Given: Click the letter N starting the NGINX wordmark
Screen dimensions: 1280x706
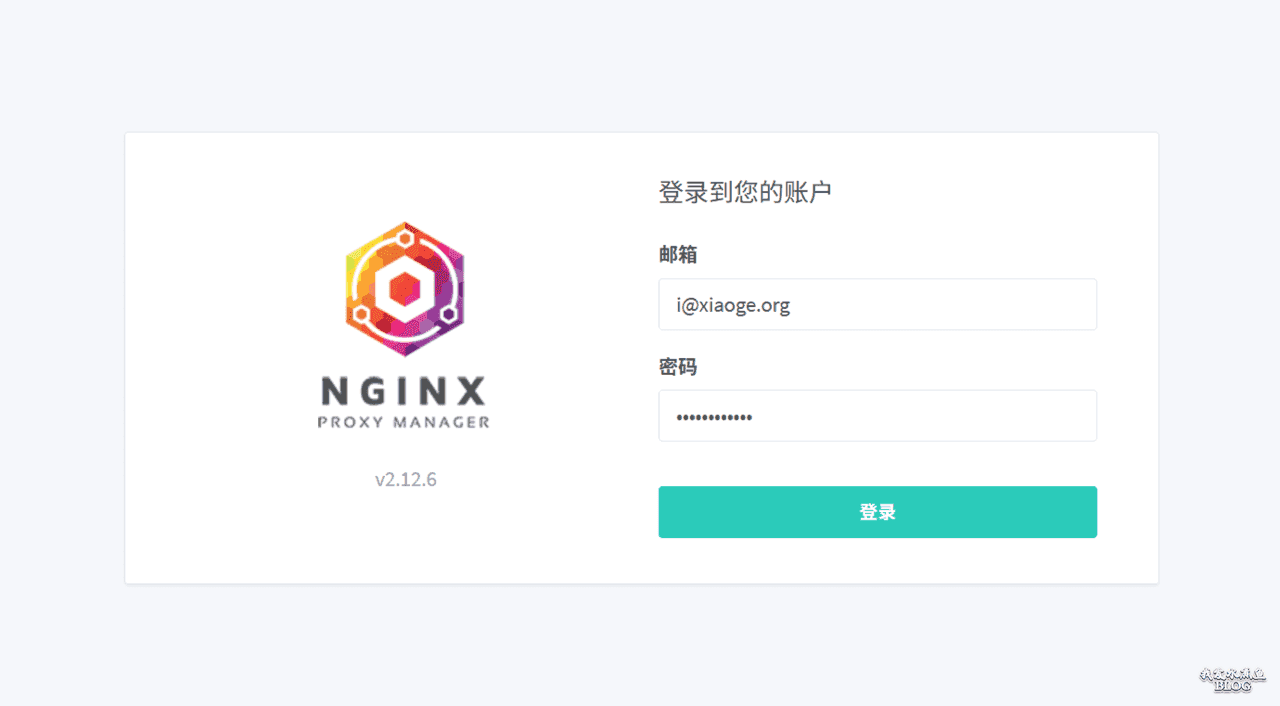Looking at the screenshot, I should click(x=336, y=391).
